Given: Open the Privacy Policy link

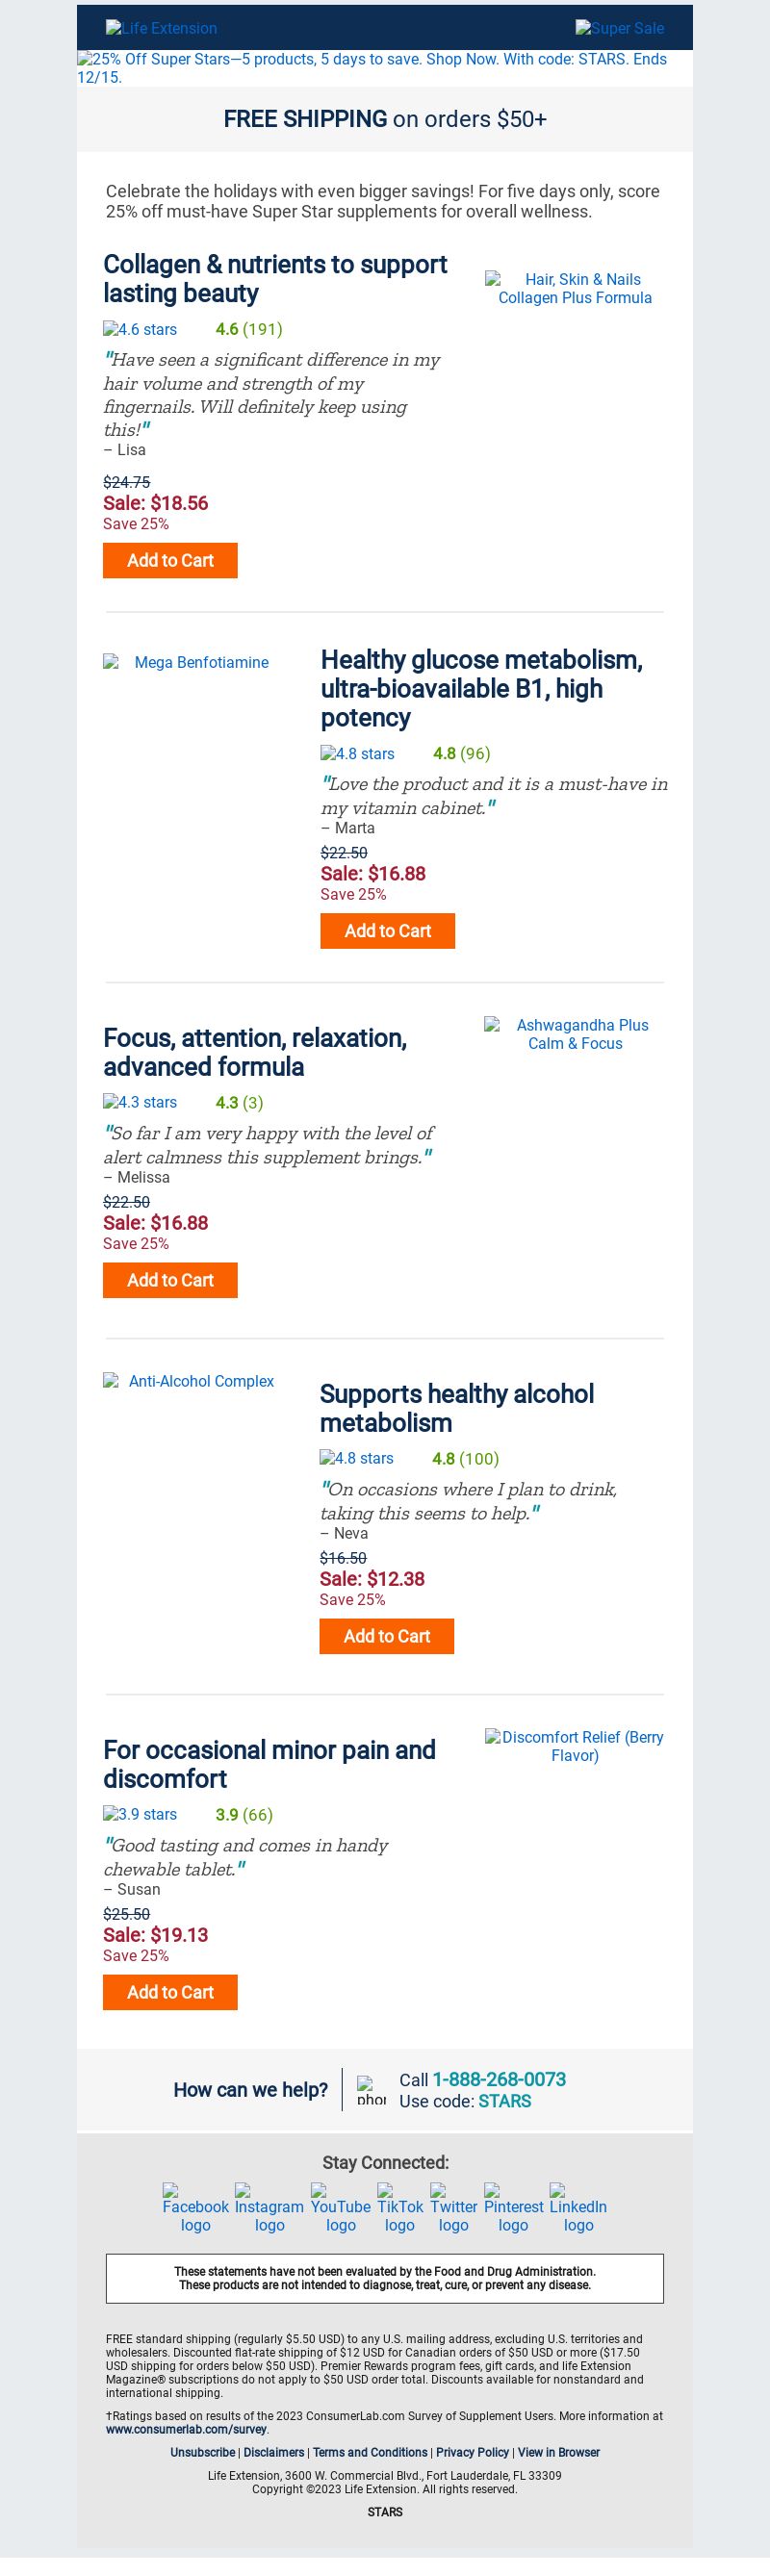Looking at the screenshot, I should pos(472,2452).
